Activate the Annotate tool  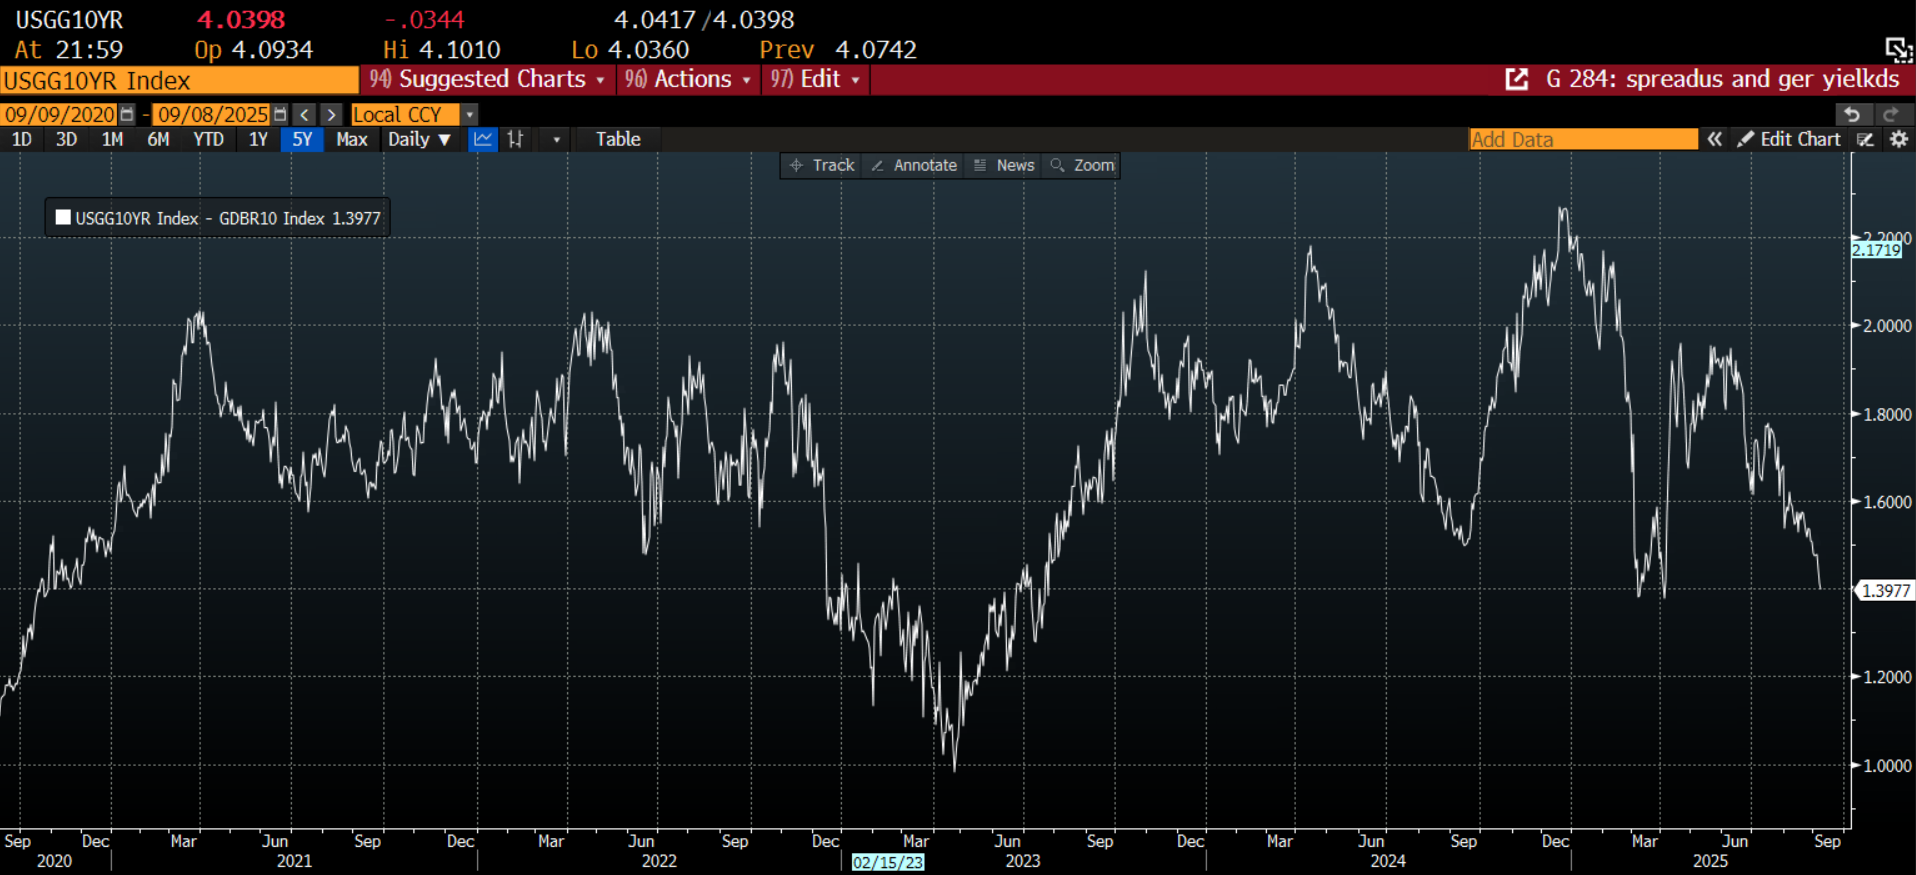pos(914,165)
